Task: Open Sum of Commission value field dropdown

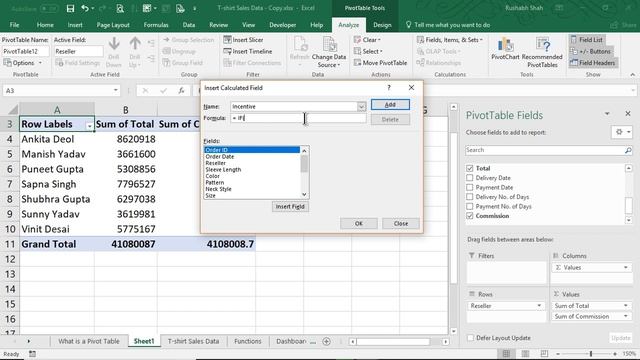Action: 625,316
